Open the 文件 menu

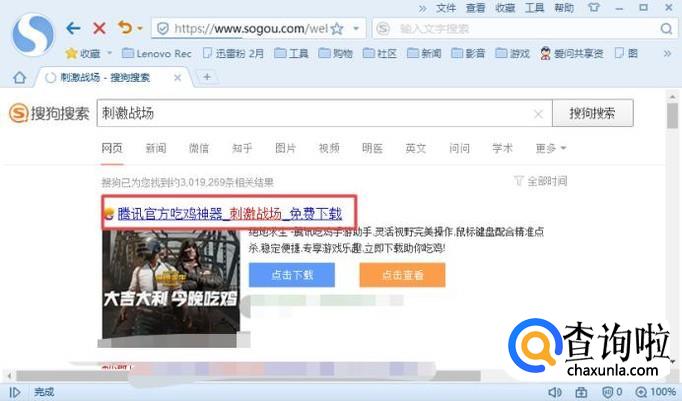click(x=446, y=8)
